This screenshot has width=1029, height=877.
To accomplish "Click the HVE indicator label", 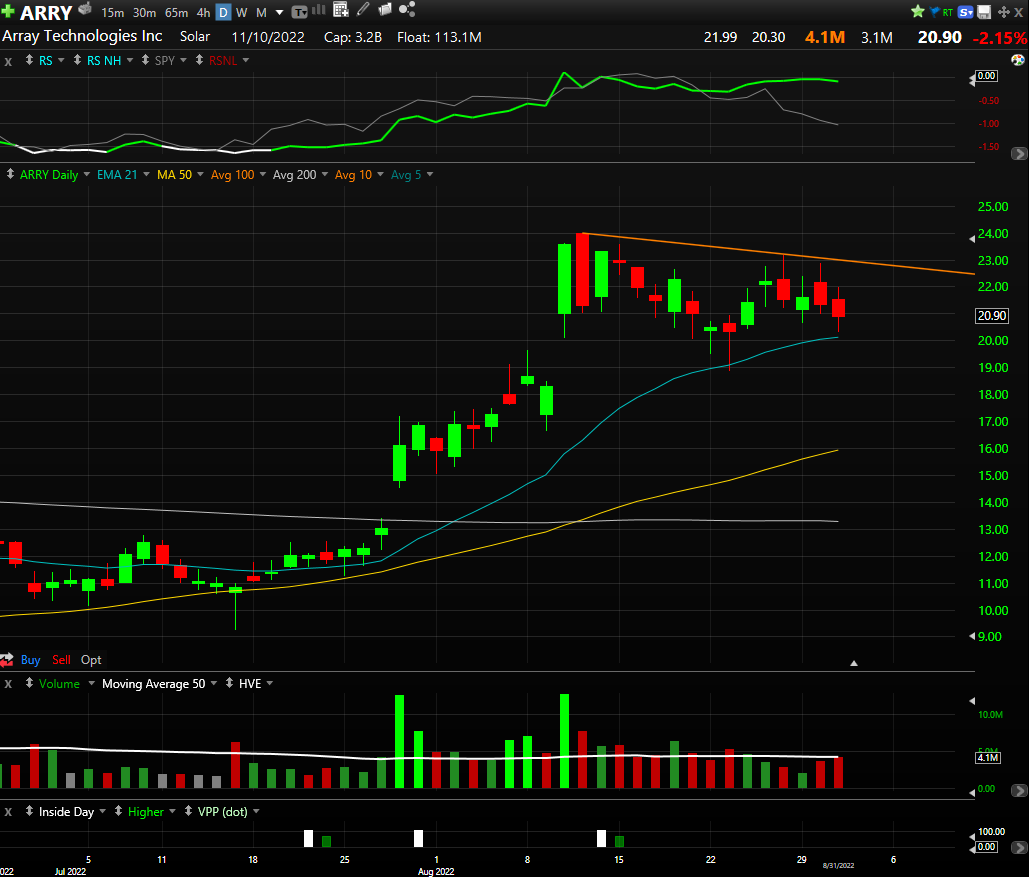I will coord(250,683).
